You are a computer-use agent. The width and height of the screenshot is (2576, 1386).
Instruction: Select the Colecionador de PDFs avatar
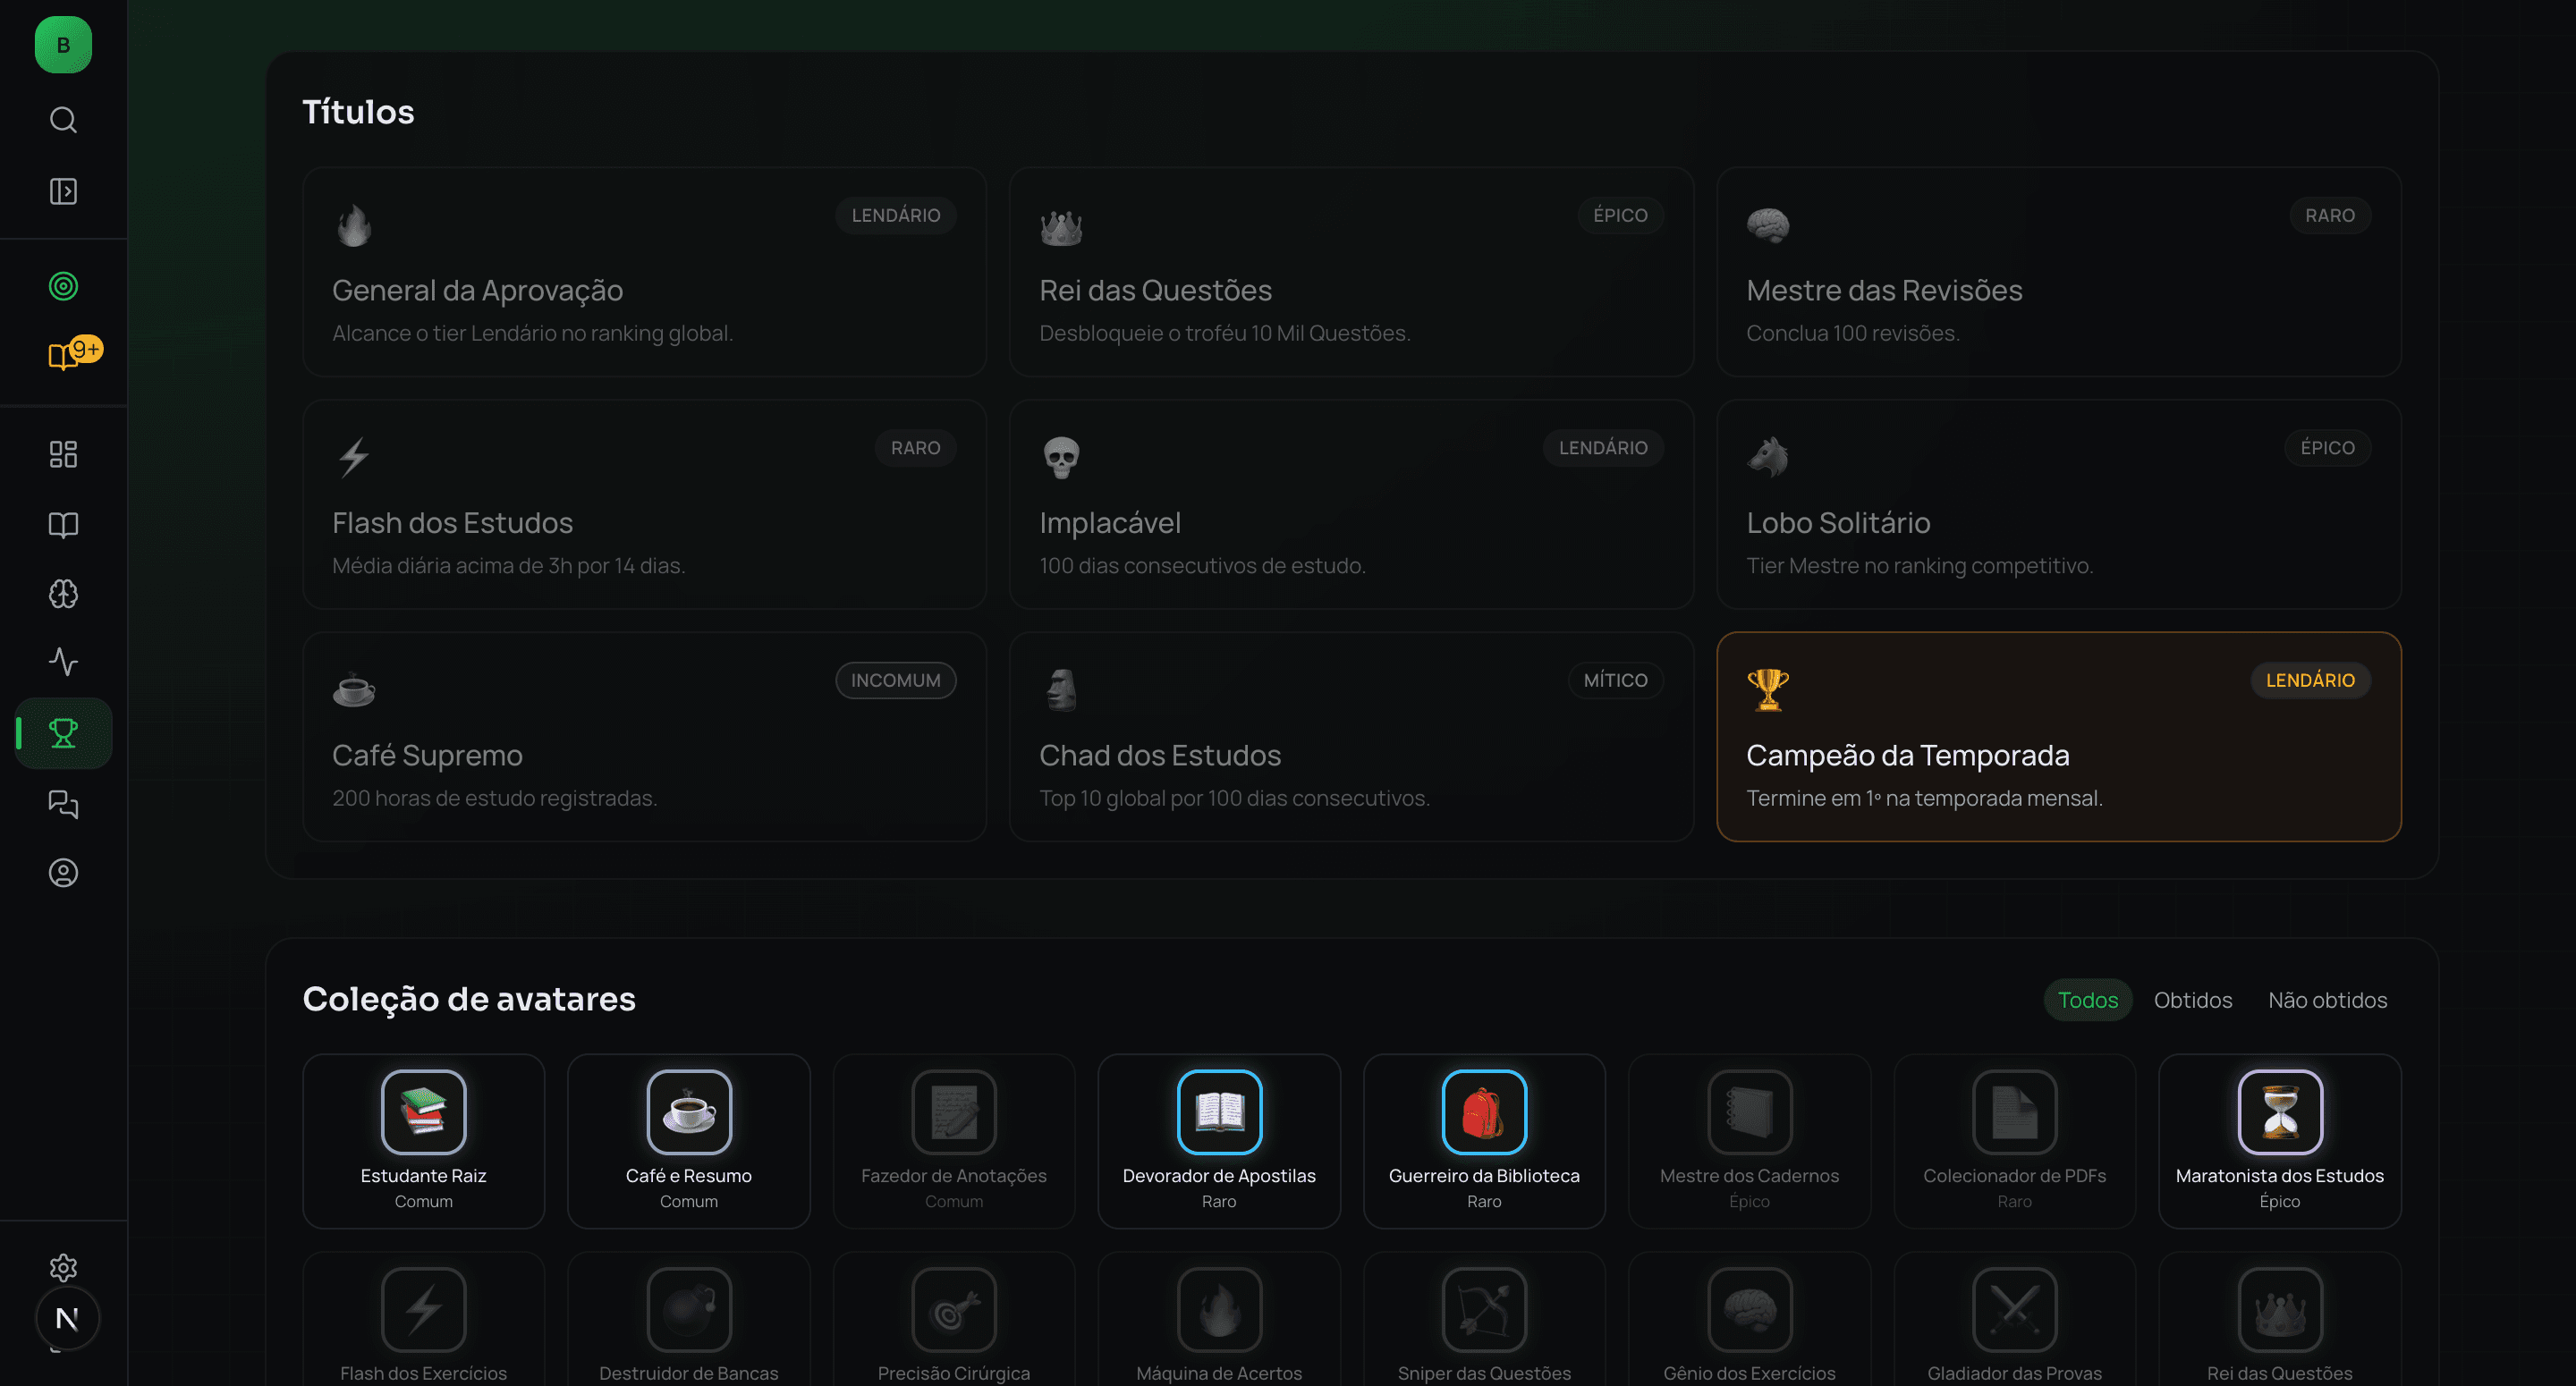tap(2015, 1141)
